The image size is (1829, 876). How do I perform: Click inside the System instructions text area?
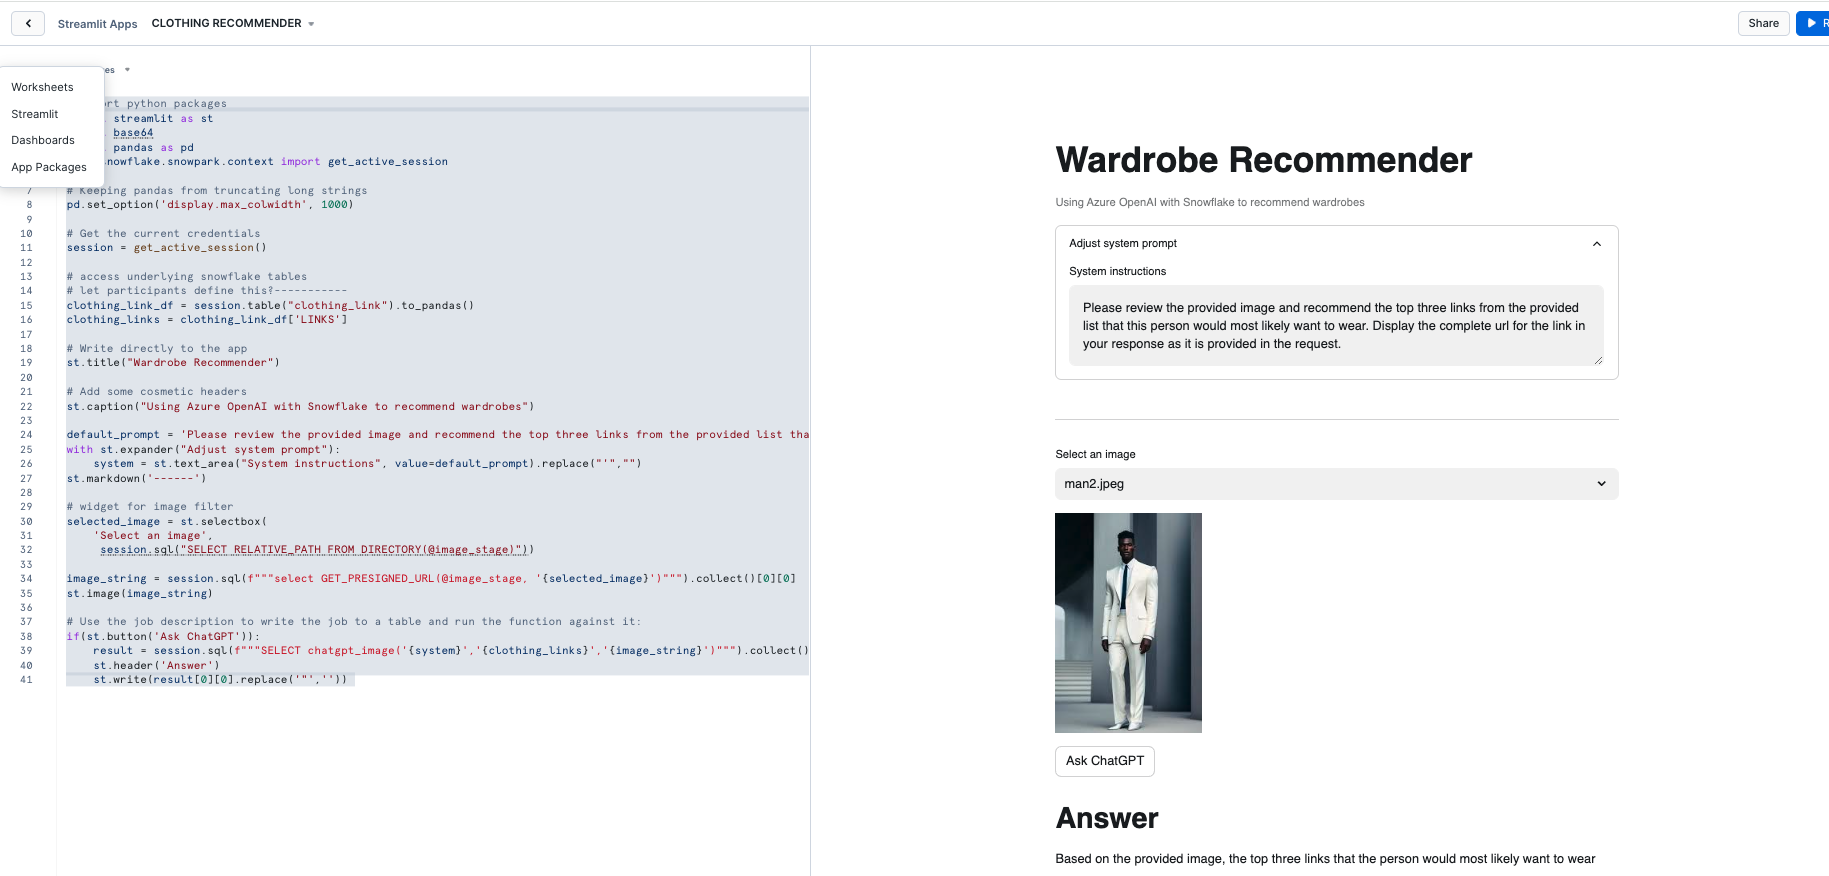pyautogui.click(x=1335, y=325)
